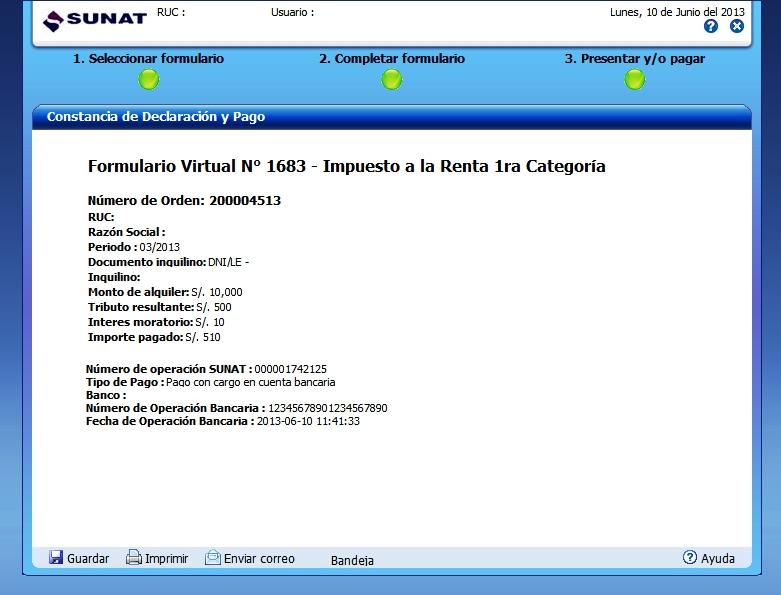Click the Usuario label in the header
This screenshot has height=595, width=781.
pos(292,12)
